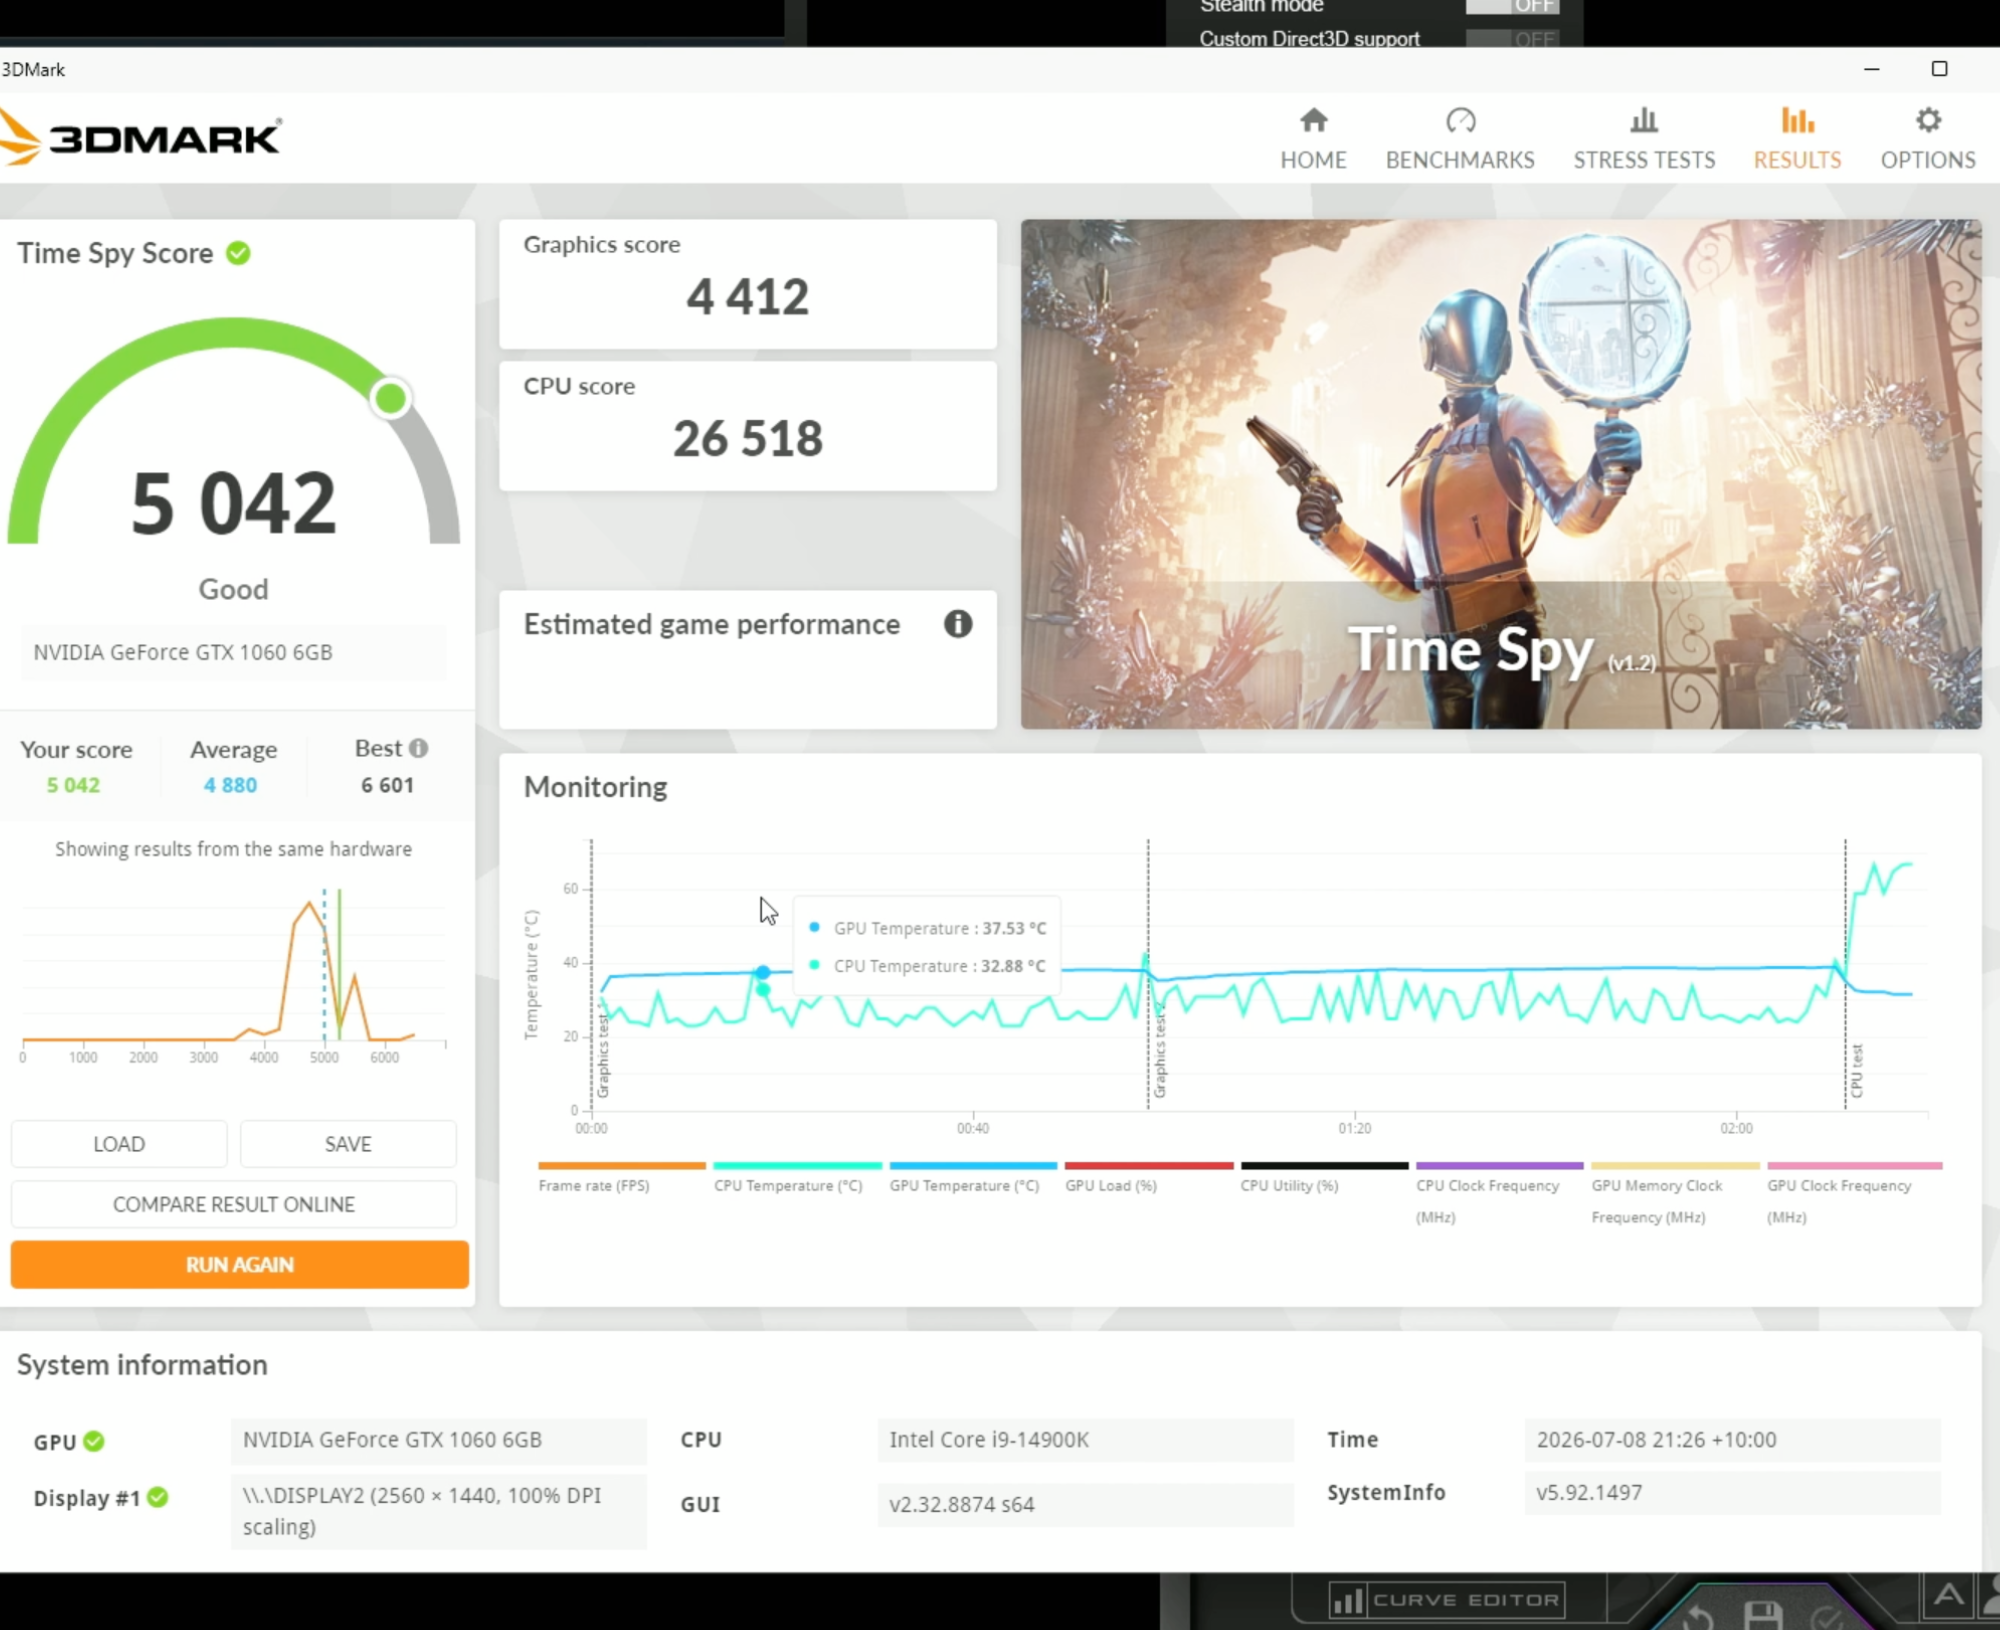This screenshot has width=2000, height=1630.
Task: Toggle GPU Memory Clock Frequency series
Action: click(1675, 1195)
